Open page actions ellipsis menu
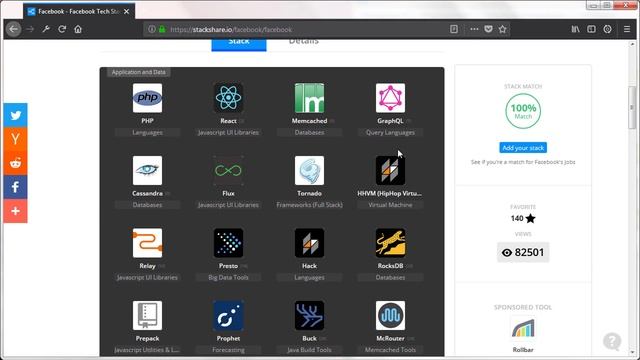Screen dimensions: 640x360 pos(474,29)
